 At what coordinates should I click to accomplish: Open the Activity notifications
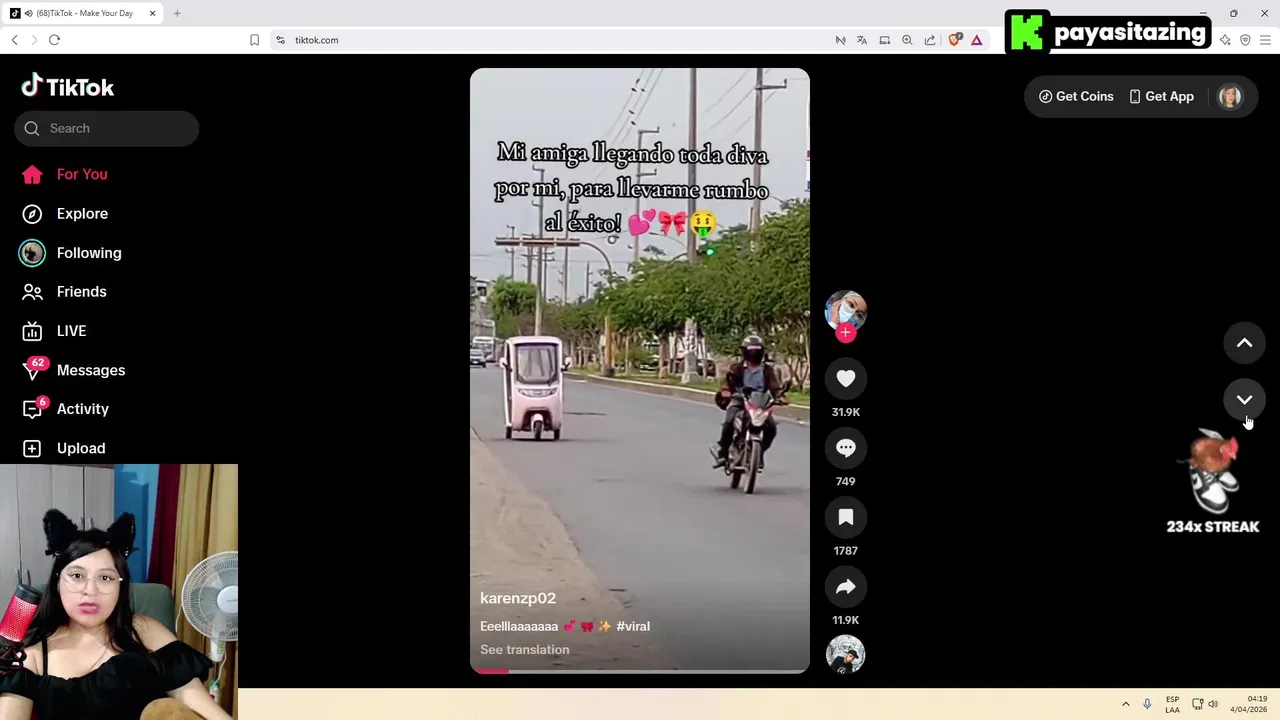tap(66, 409)
